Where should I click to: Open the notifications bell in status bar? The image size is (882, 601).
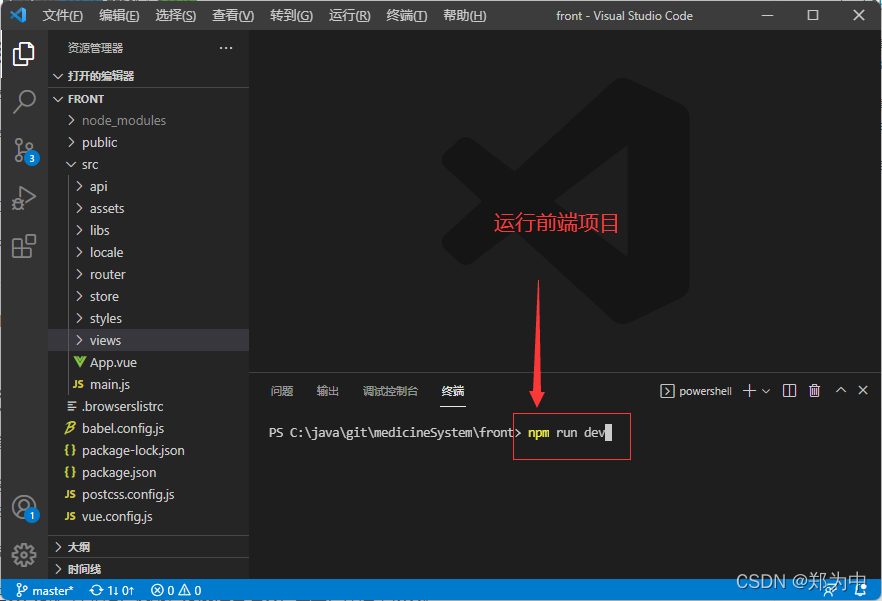click(x=860, y=590)
